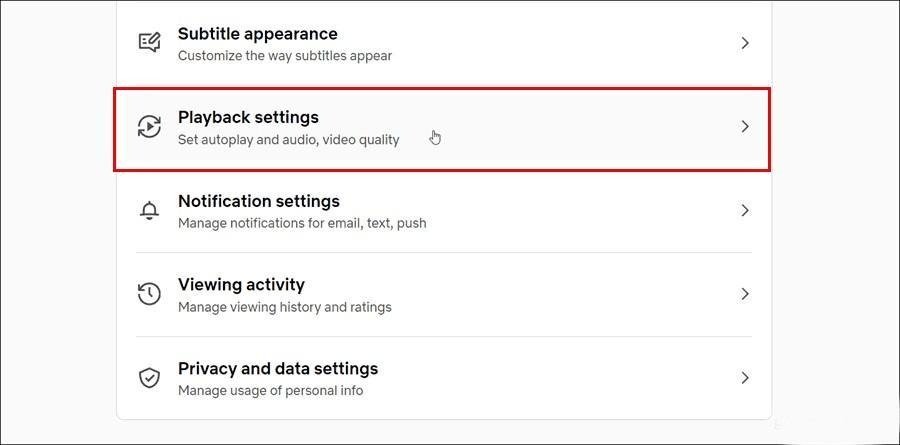Open the Subtitle appearance heading
Viewport: 900px width, 445px height.
[x=257, y=34]
